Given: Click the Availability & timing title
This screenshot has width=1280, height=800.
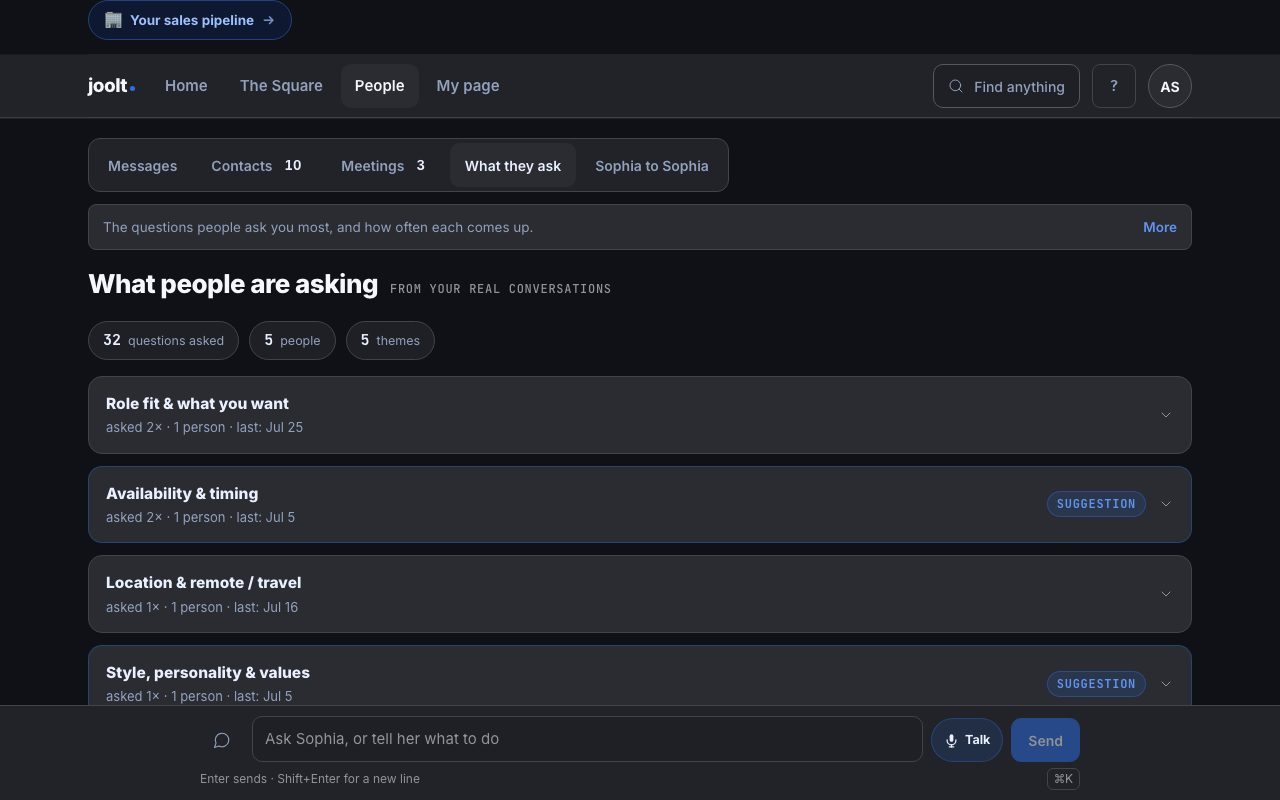Looking at the screenshot, I should point(182,494).
